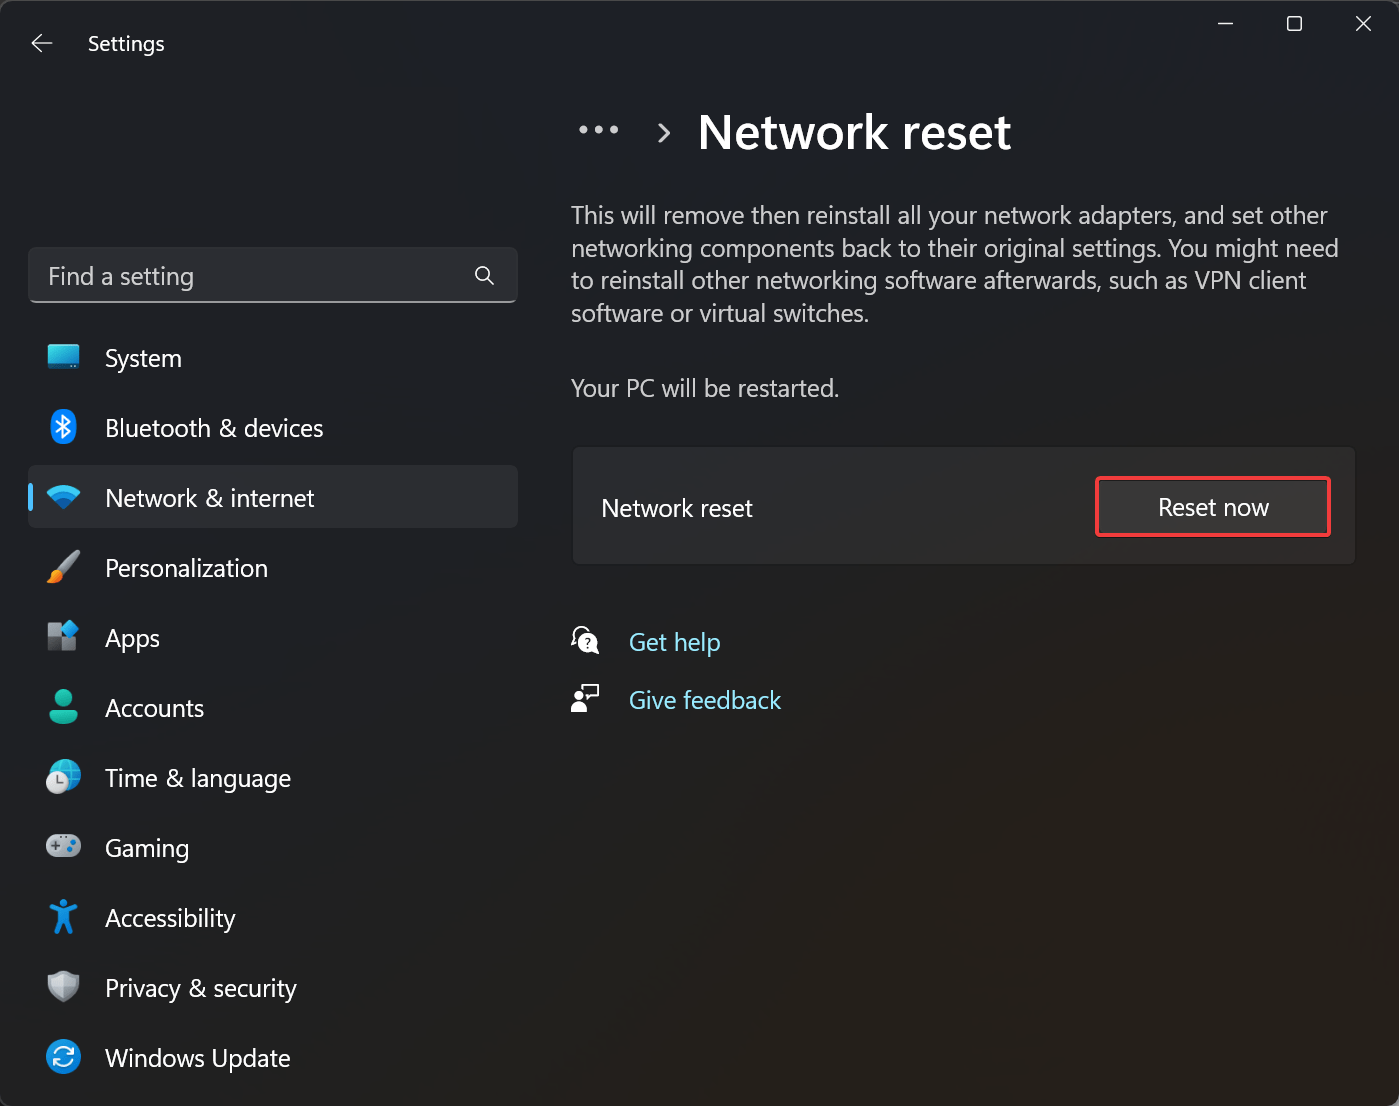Select the Privacy & security shield icon
Viewport: 1399px width, 1106px height.
(x=63, y=987)
